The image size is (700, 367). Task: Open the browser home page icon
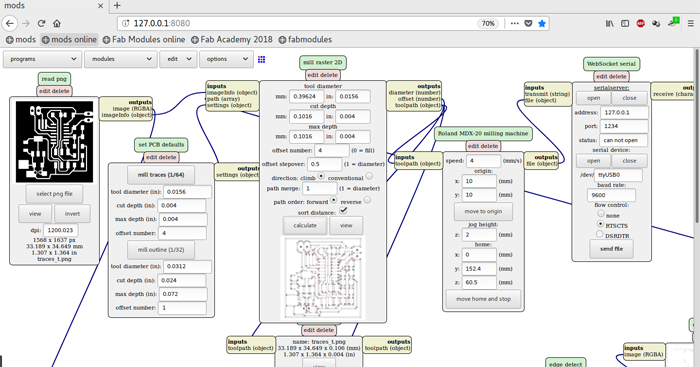57,23
